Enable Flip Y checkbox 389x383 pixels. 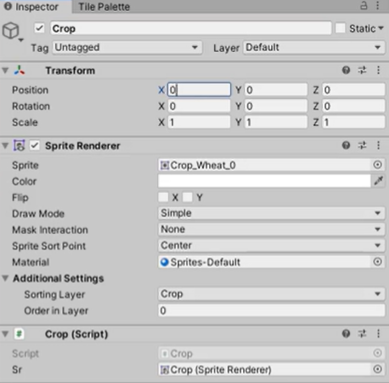pyautogui.click(x=188, y=197)
